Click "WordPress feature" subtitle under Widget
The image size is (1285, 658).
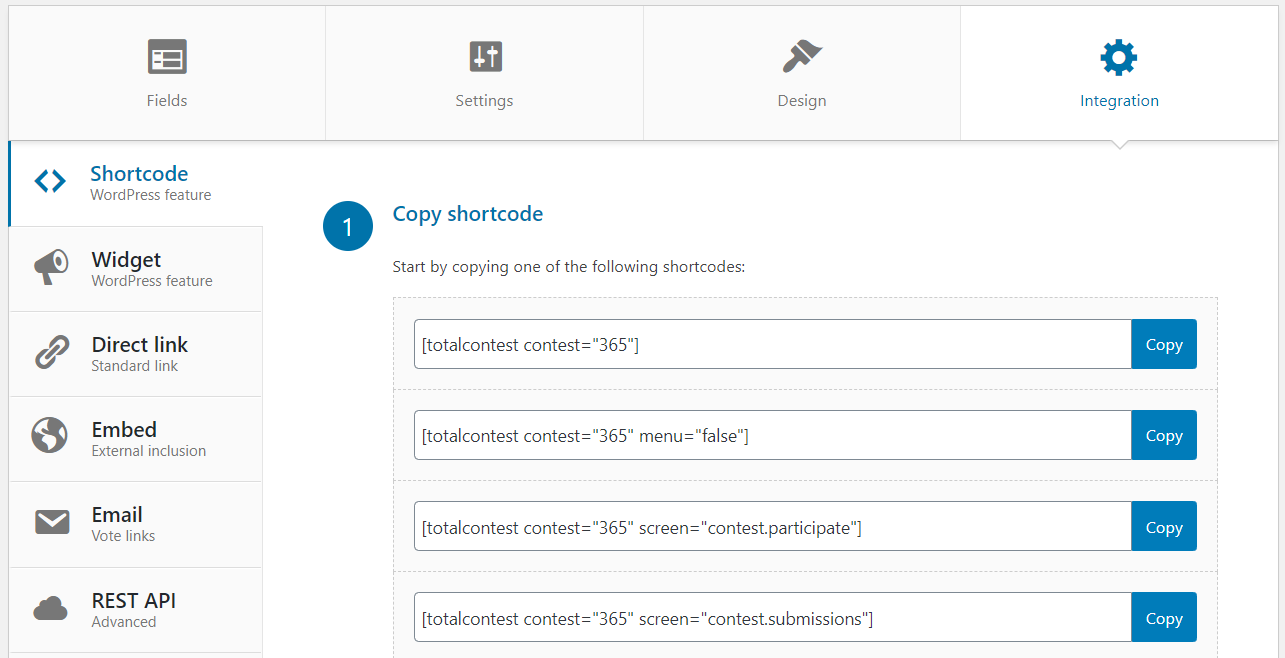(x=152, y=281)
